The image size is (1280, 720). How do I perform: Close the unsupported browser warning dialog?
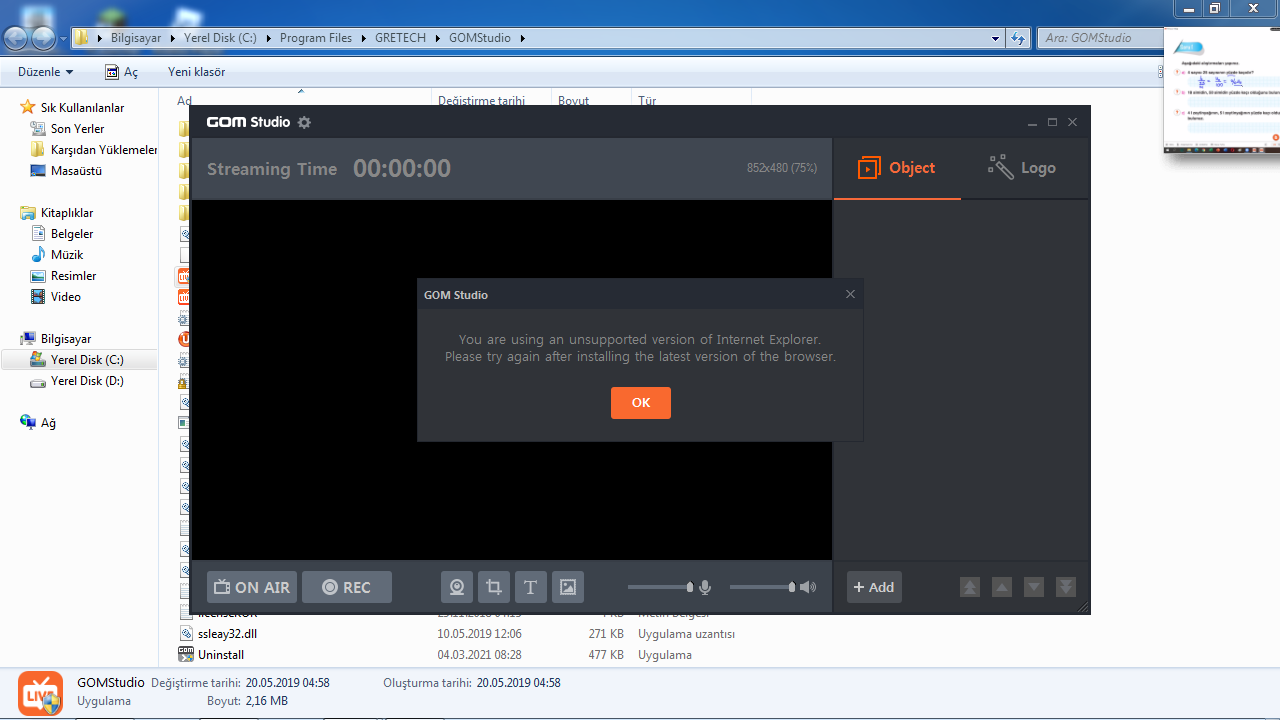[850, 294]
